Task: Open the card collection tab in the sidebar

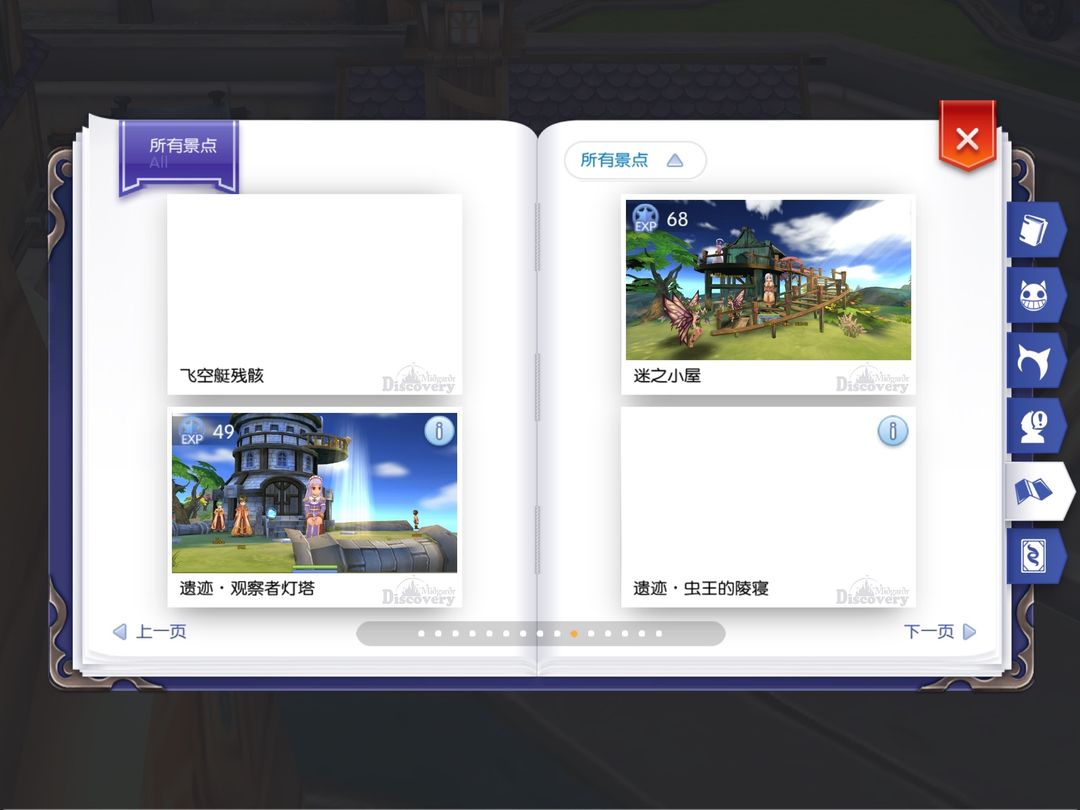Action: click(x=1035, y=556)
